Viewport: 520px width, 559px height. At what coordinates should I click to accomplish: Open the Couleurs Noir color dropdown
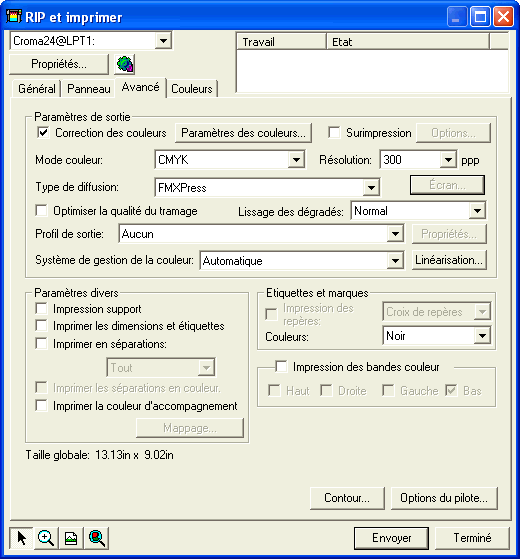click(x=482, y=336)
